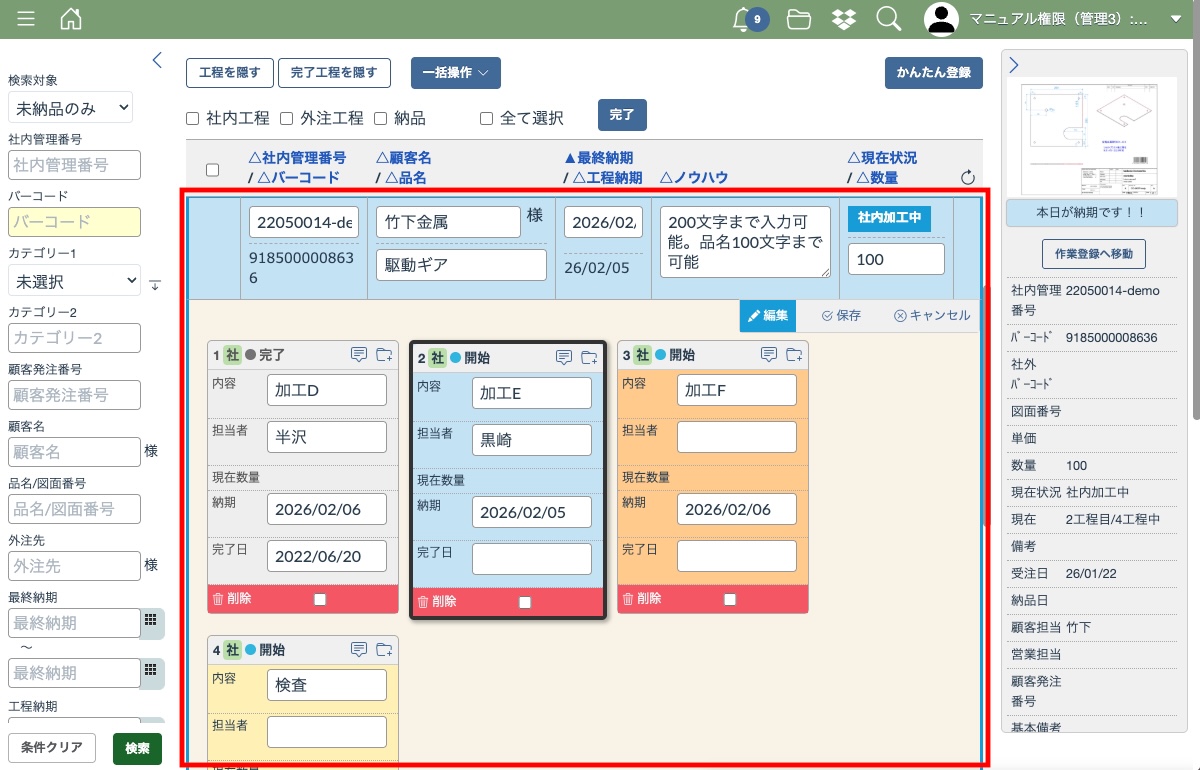Open the Dropbox icon in header
Screen dimensions: 1200x770
tap(843, 19)
